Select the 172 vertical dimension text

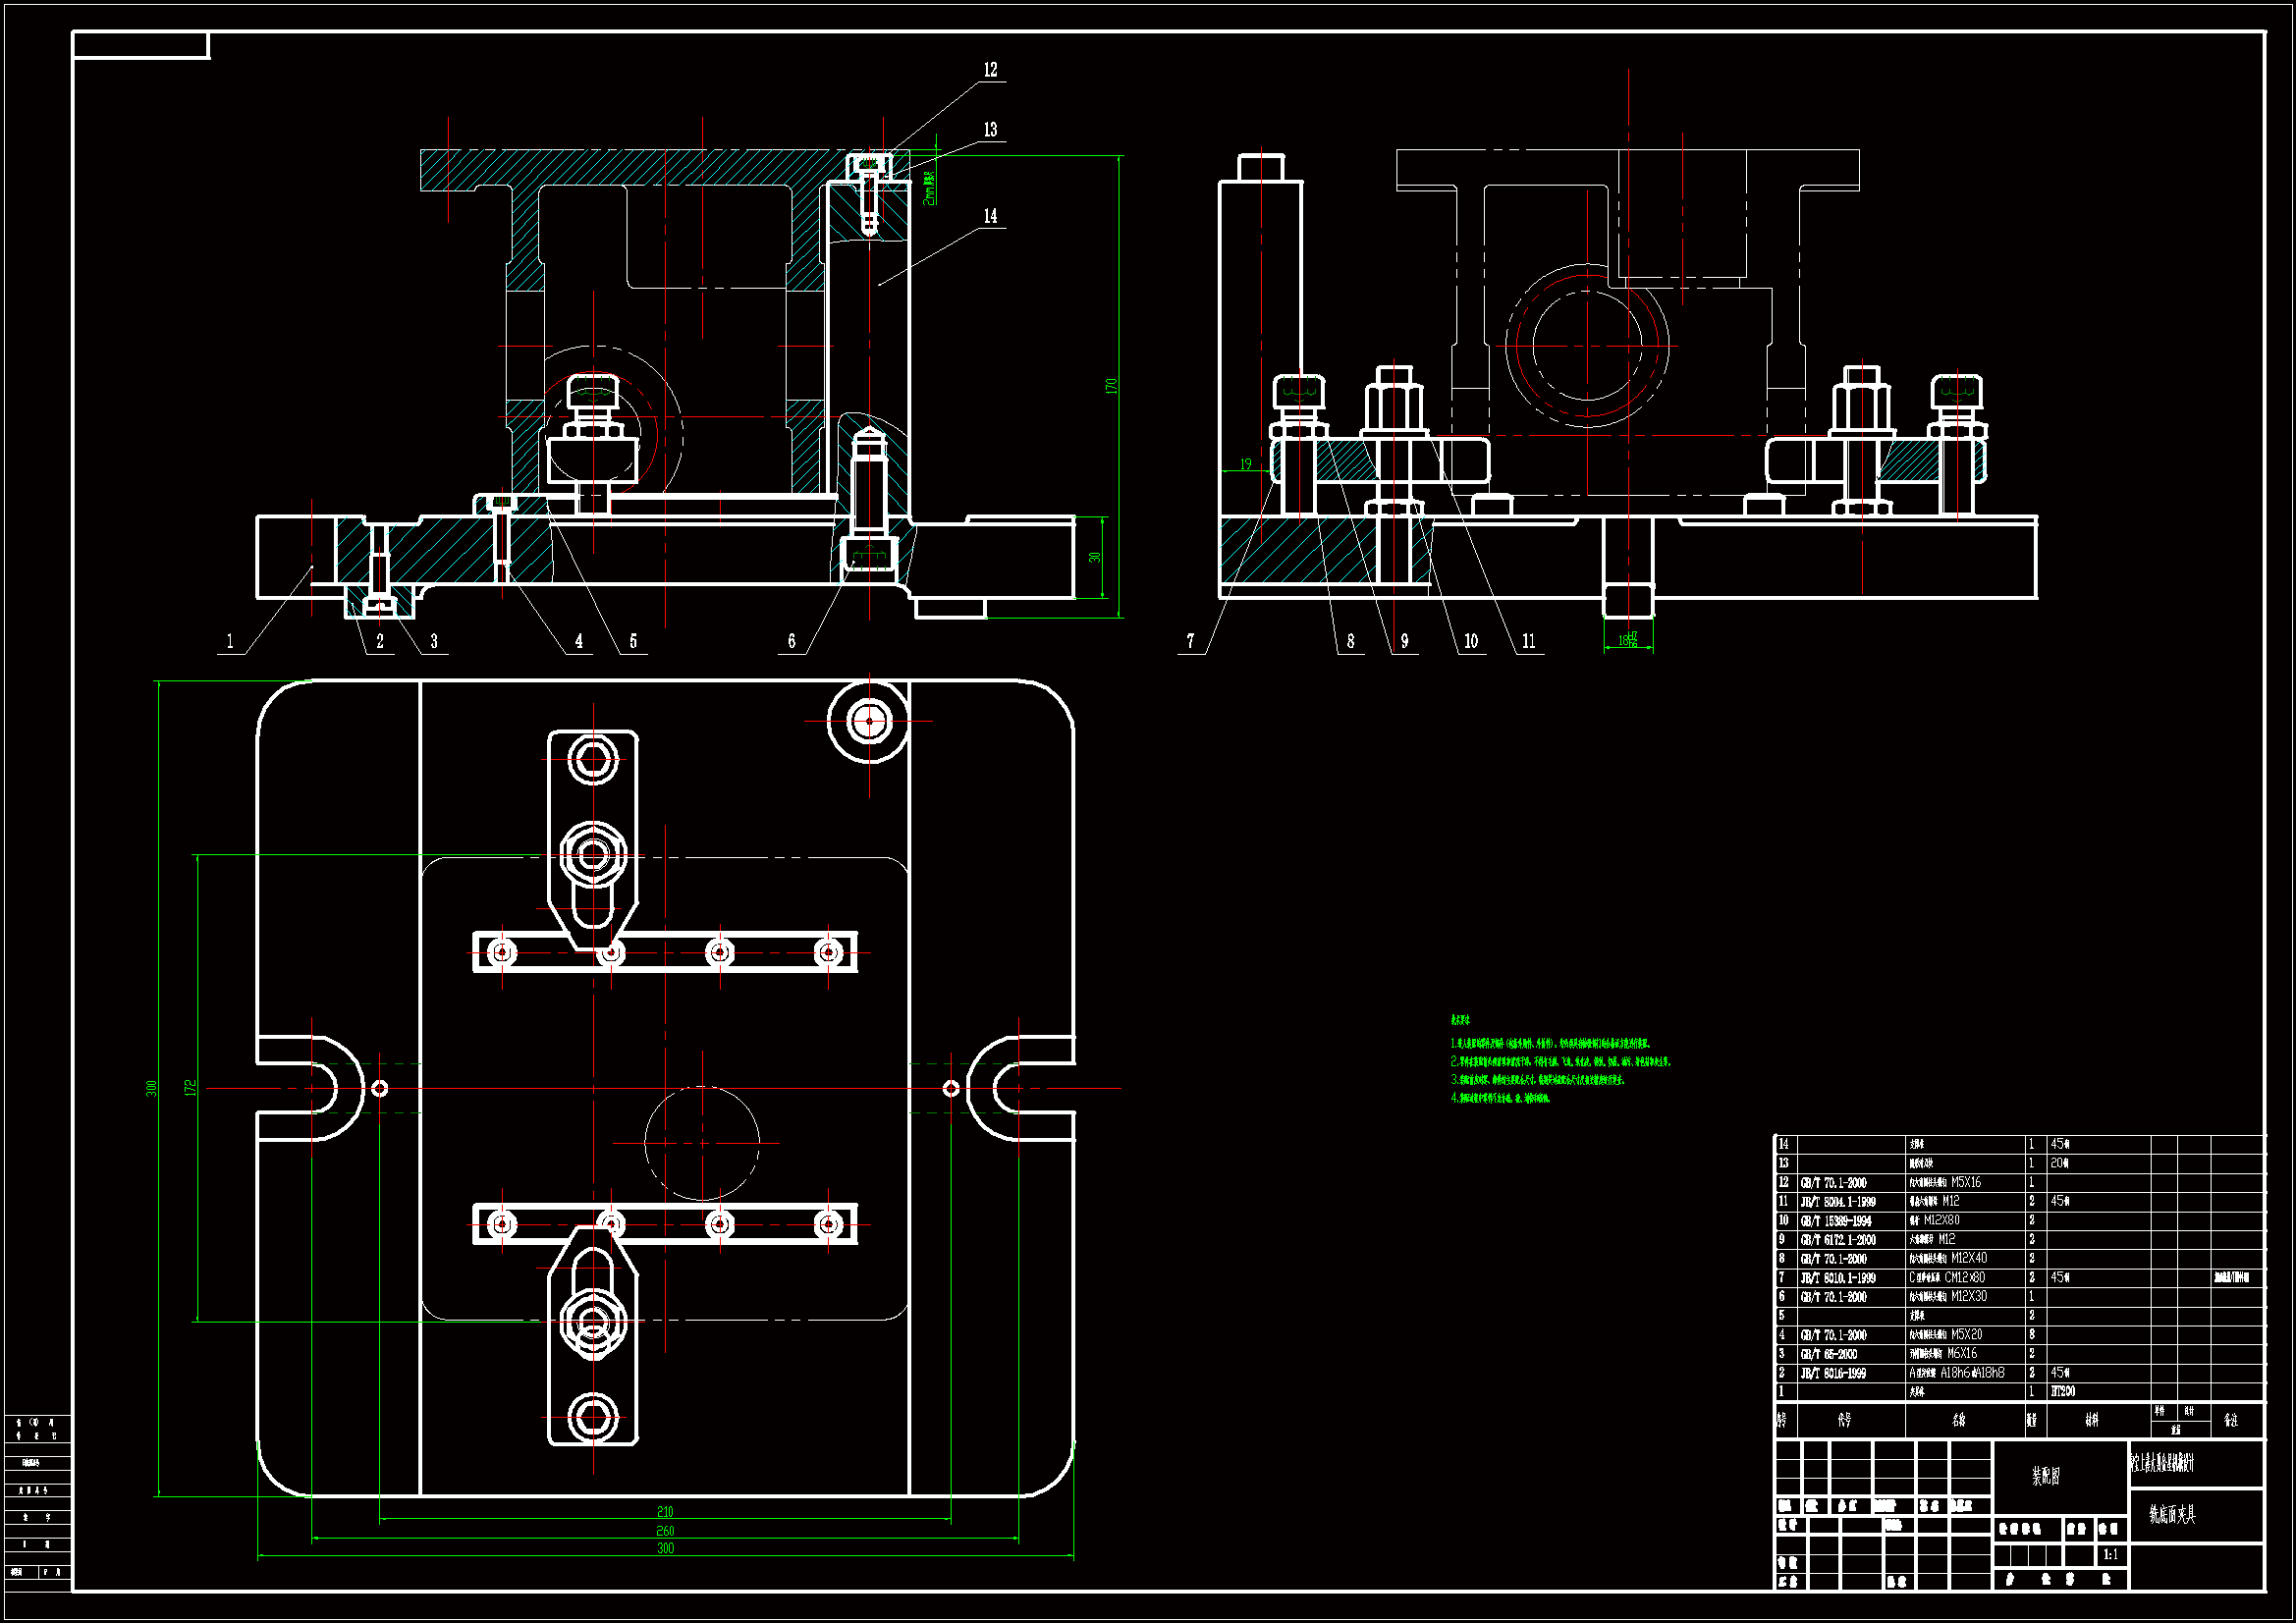(190, 1088)
